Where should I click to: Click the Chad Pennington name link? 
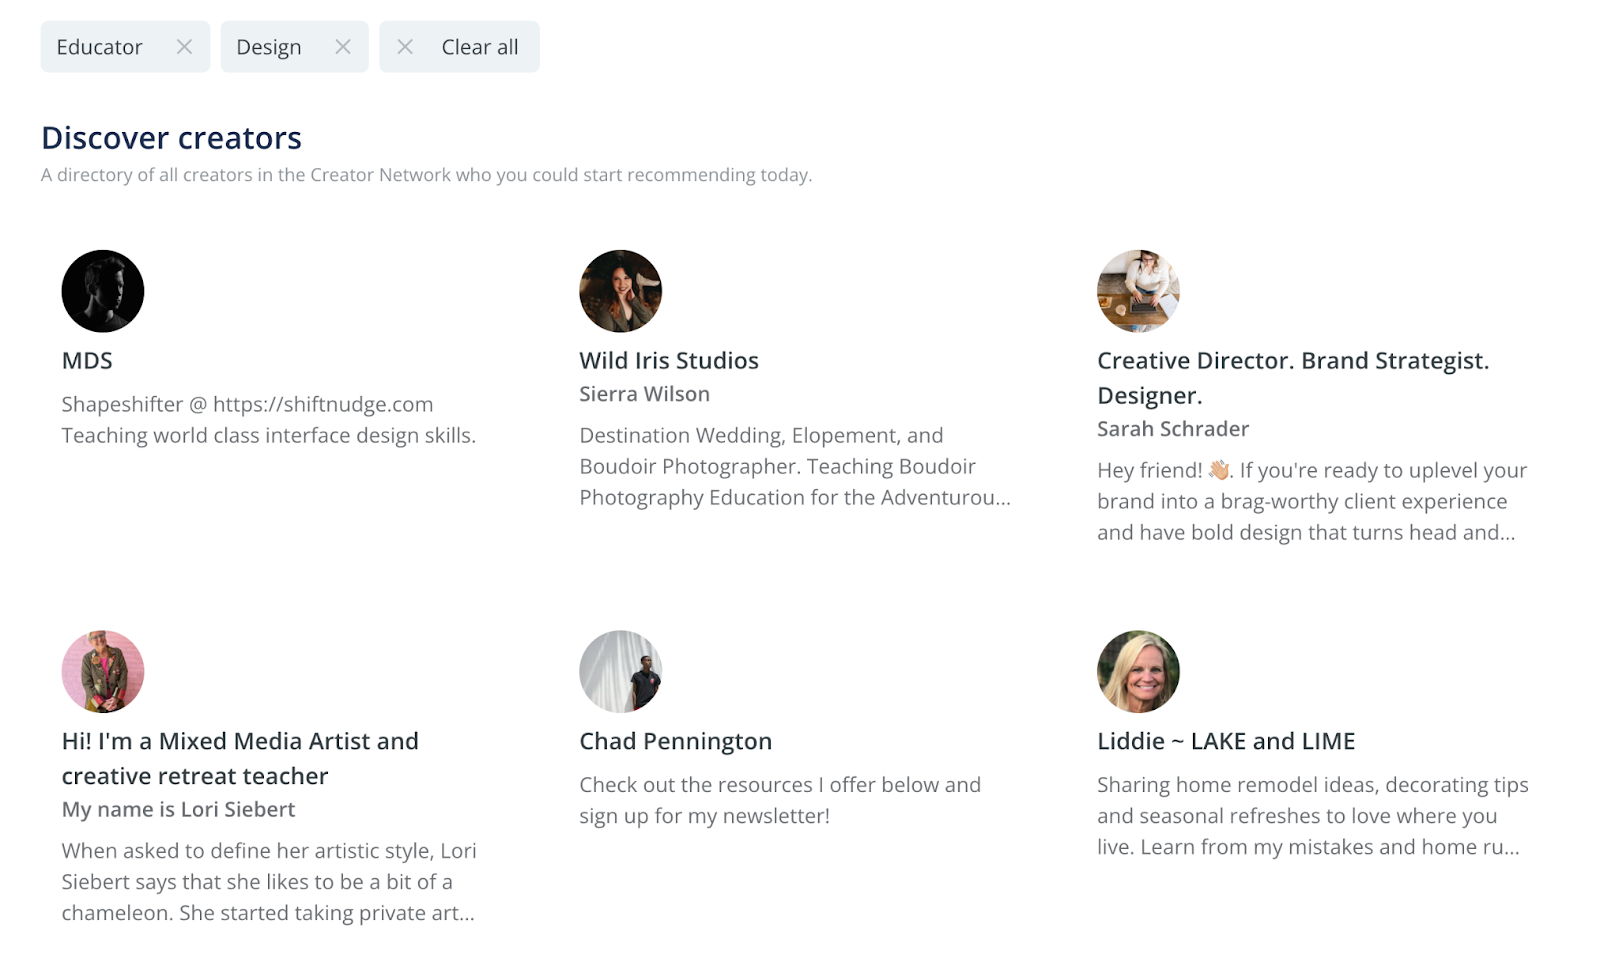[675, 741]
